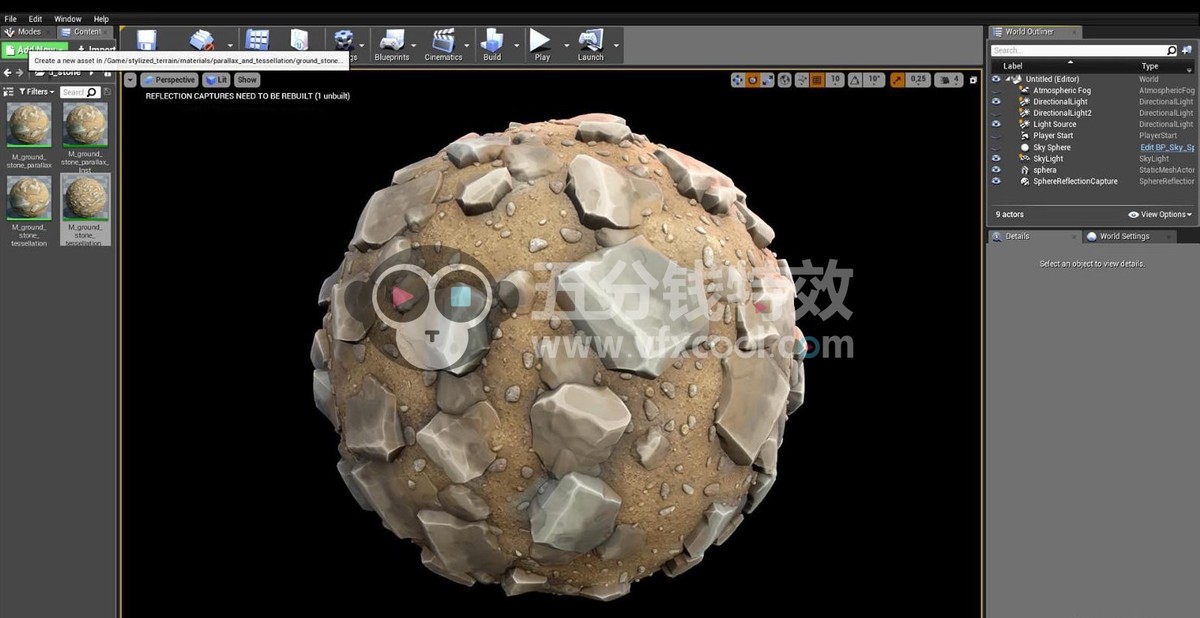This screenshot has height=618, width=1200.
Task: Open the Edit menu
Action: (x=35, y=19)
